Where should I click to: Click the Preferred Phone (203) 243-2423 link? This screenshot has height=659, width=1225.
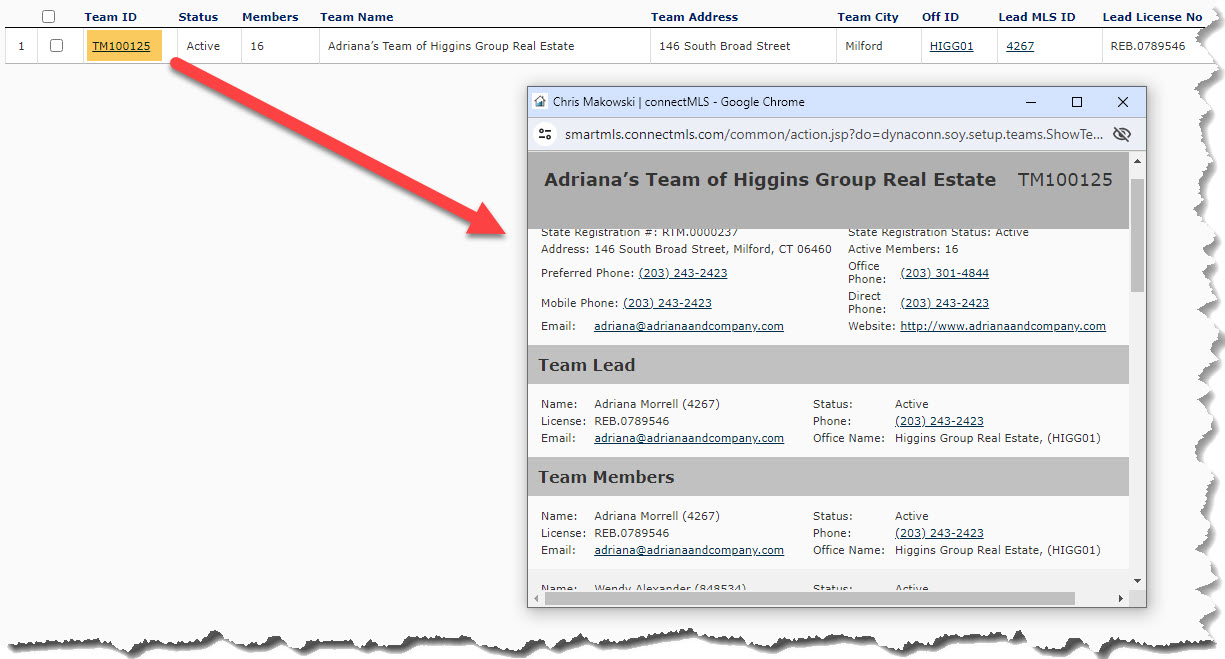click(683, 273)
